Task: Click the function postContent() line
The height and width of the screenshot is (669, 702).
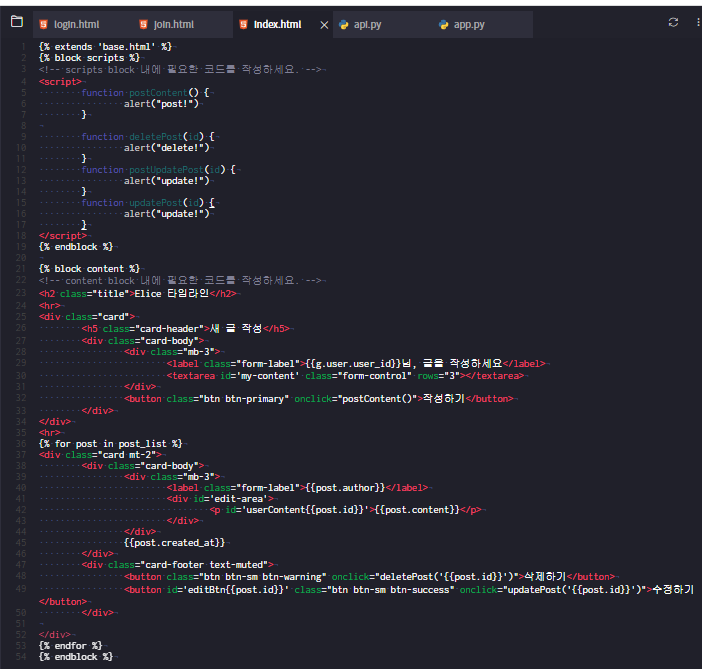Action: [x=145, y=93]
